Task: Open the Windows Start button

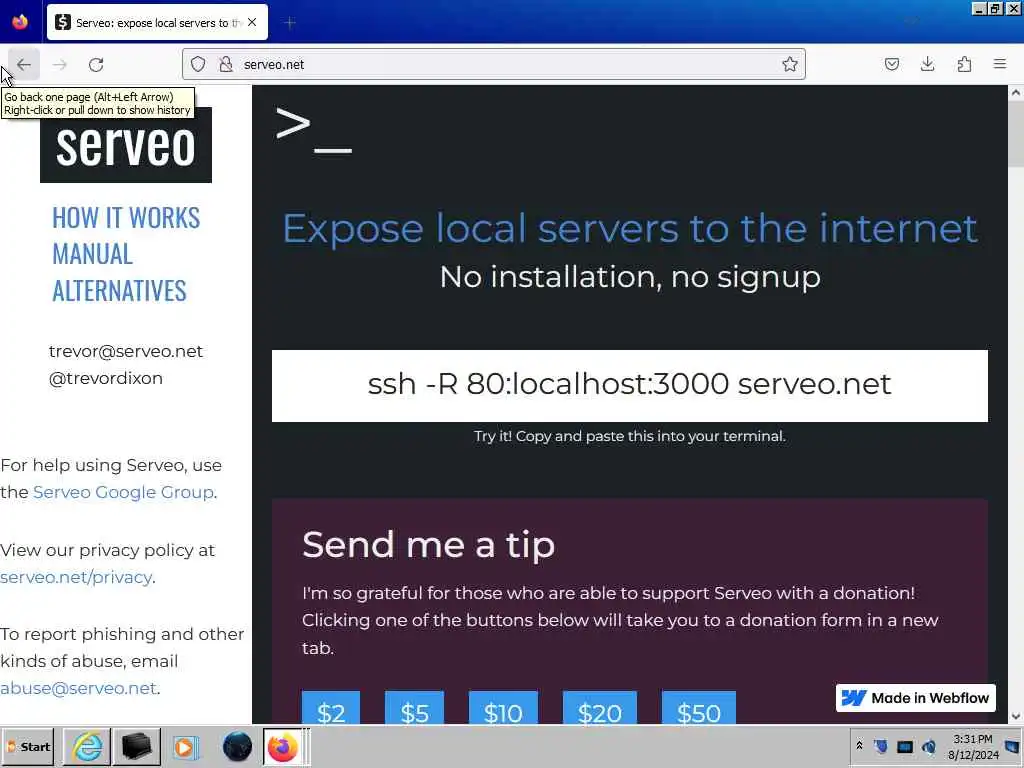Action: coord(27,746)
